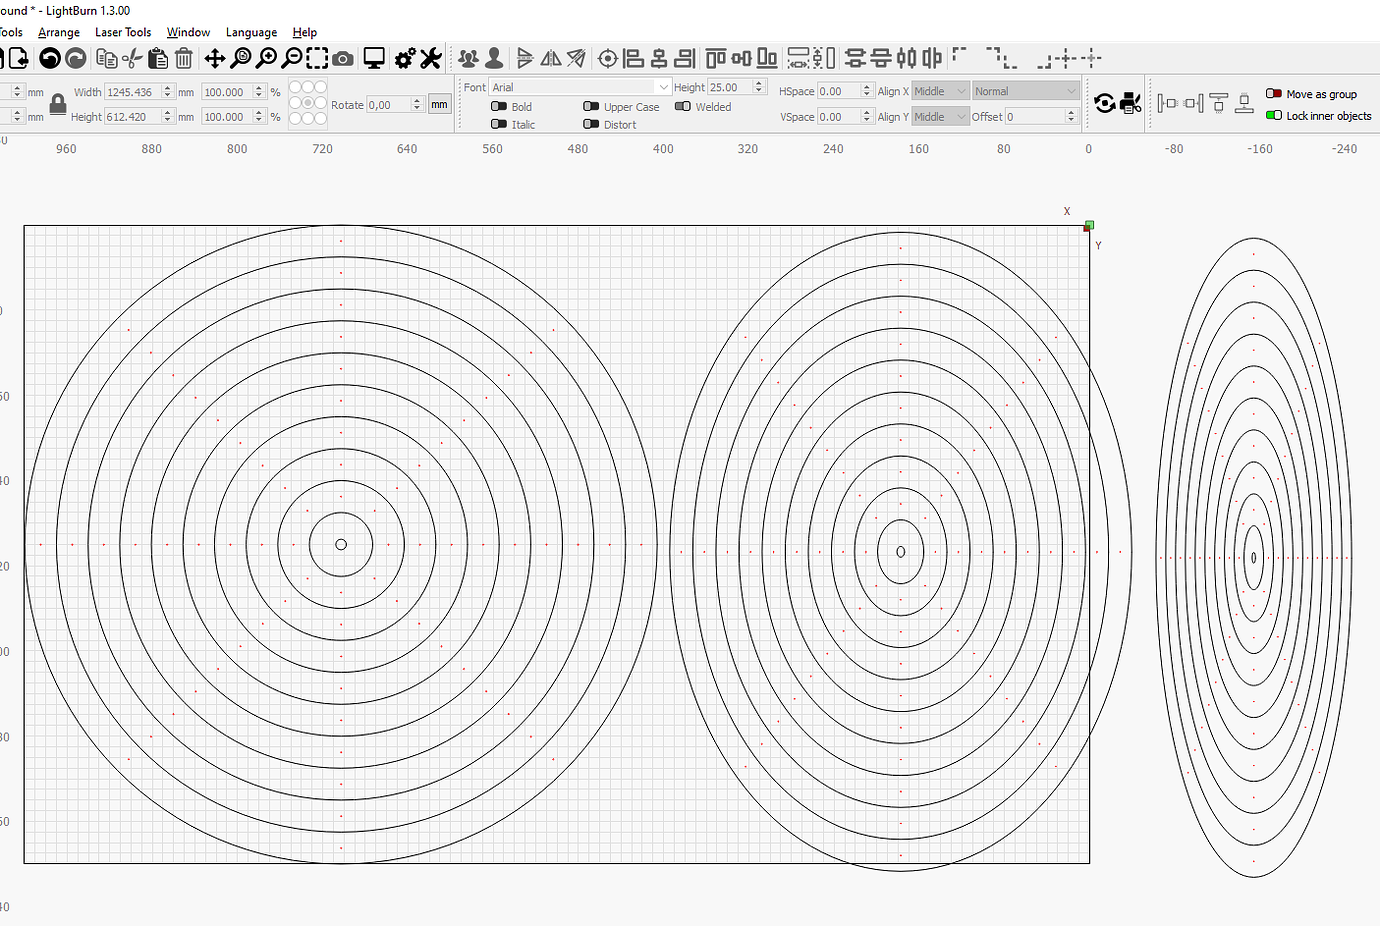The width and height of the screenshot is (1380, 926).
Task: Open the Arial font dropdown
Action: pos(660,86)
